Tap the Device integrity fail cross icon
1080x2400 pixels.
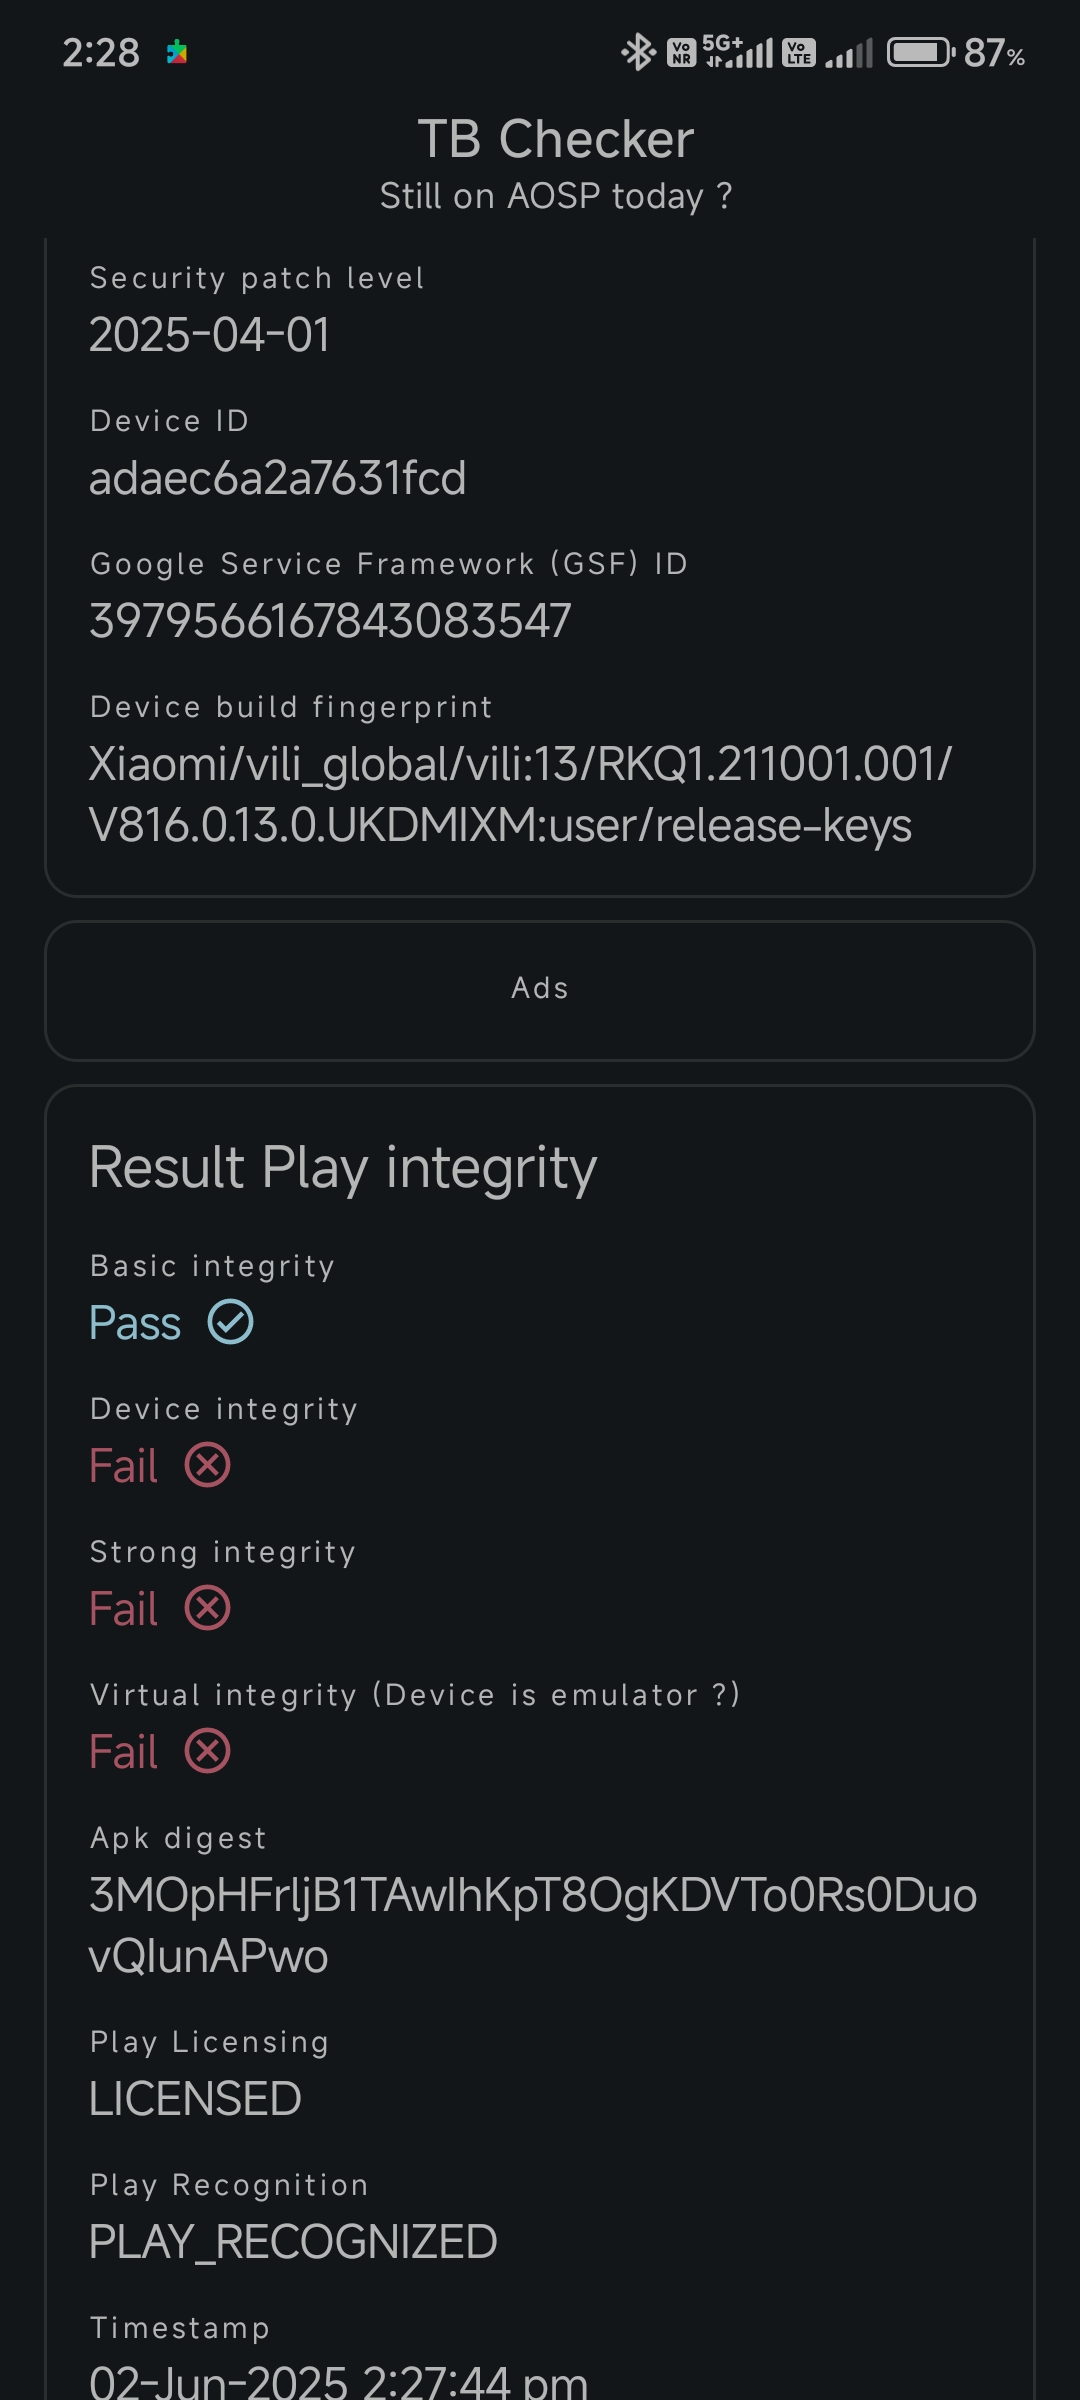tap(208, 1465)
